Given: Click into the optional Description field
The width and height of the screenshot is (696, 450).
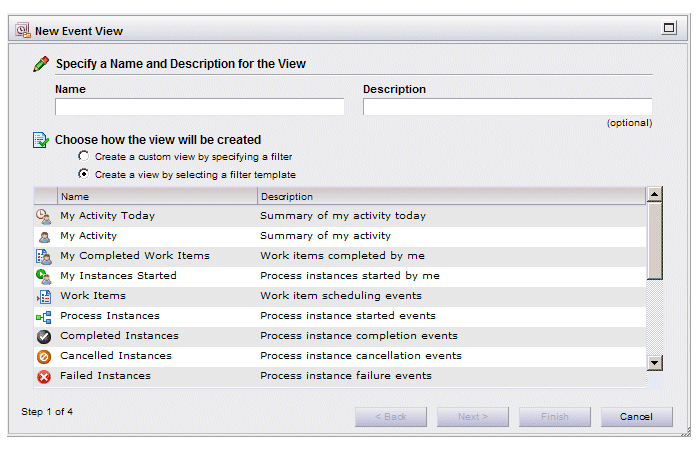Looking at the screenshot, I should point(508,107).
